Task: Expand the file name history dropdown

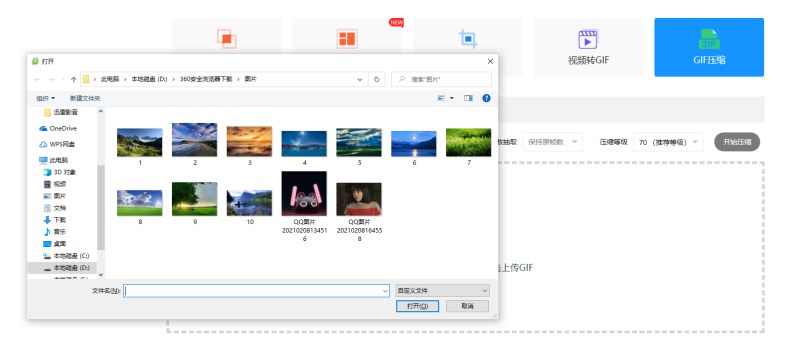Action: click(385, 290)
